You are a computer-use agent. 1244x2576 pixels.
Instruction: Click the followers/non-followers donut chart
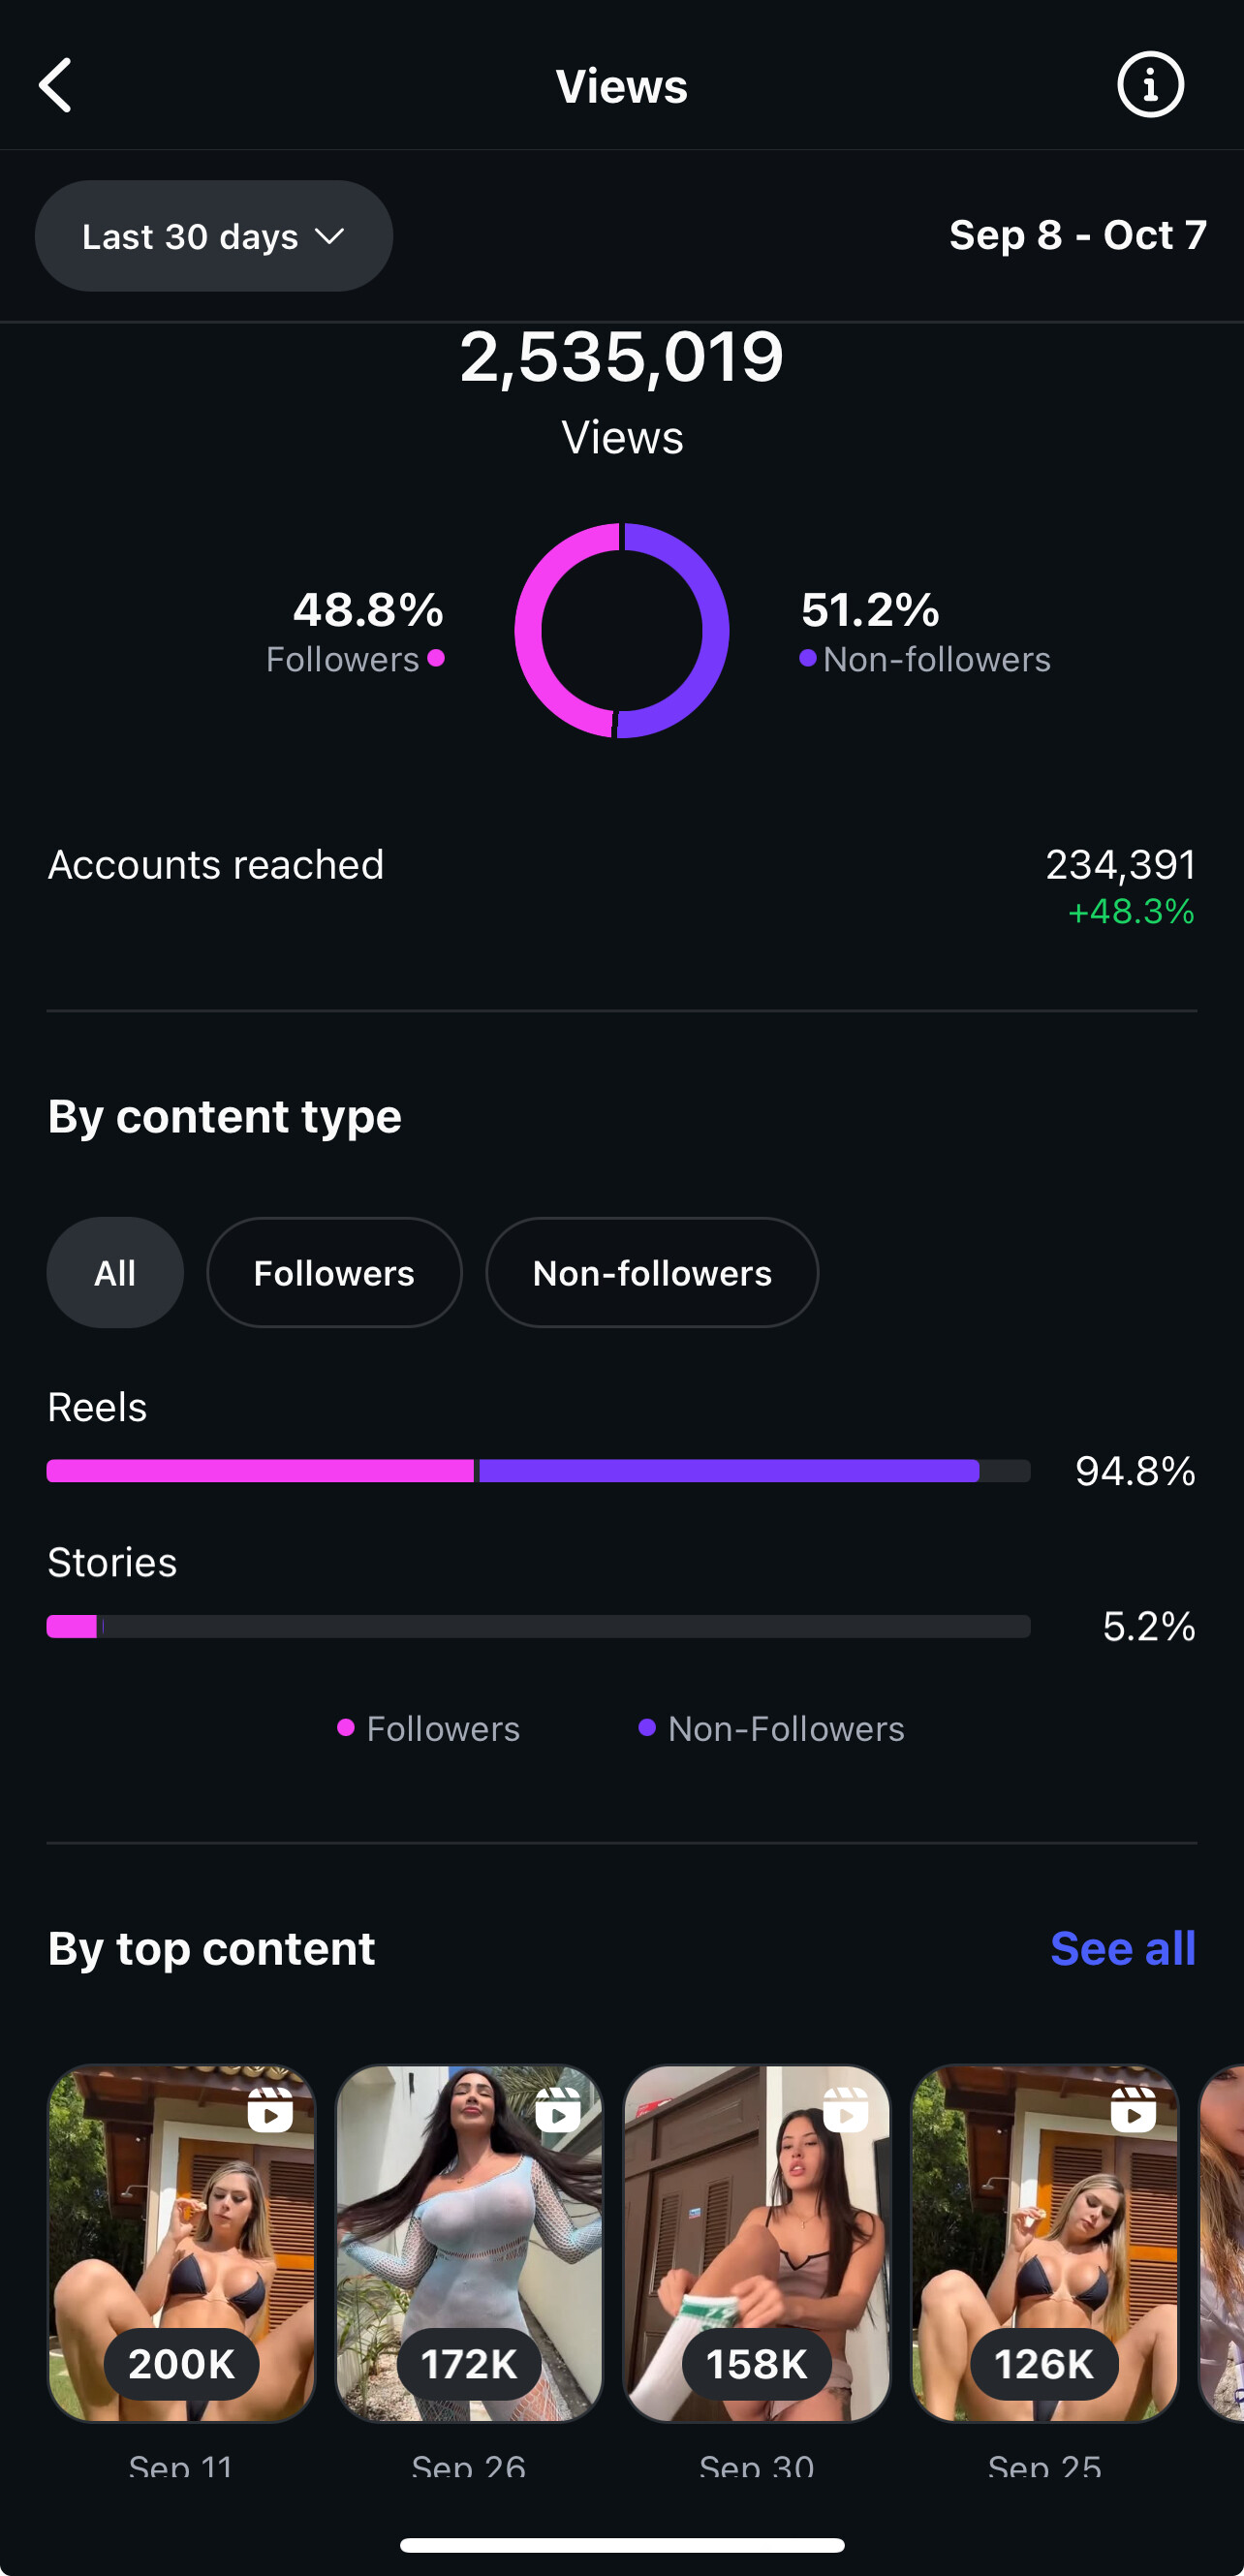point(622,631)
